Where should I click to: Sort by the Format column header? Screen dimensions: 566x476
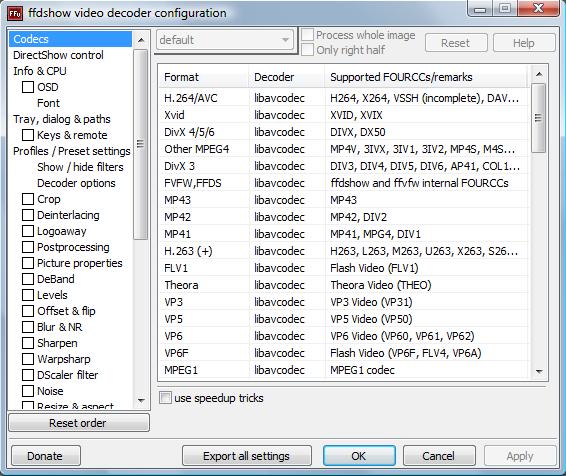[204, 77]
